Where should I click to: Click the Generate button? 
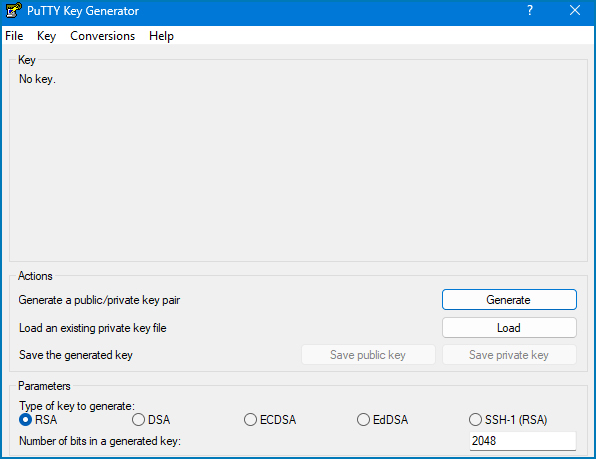(x=509, y=300)
